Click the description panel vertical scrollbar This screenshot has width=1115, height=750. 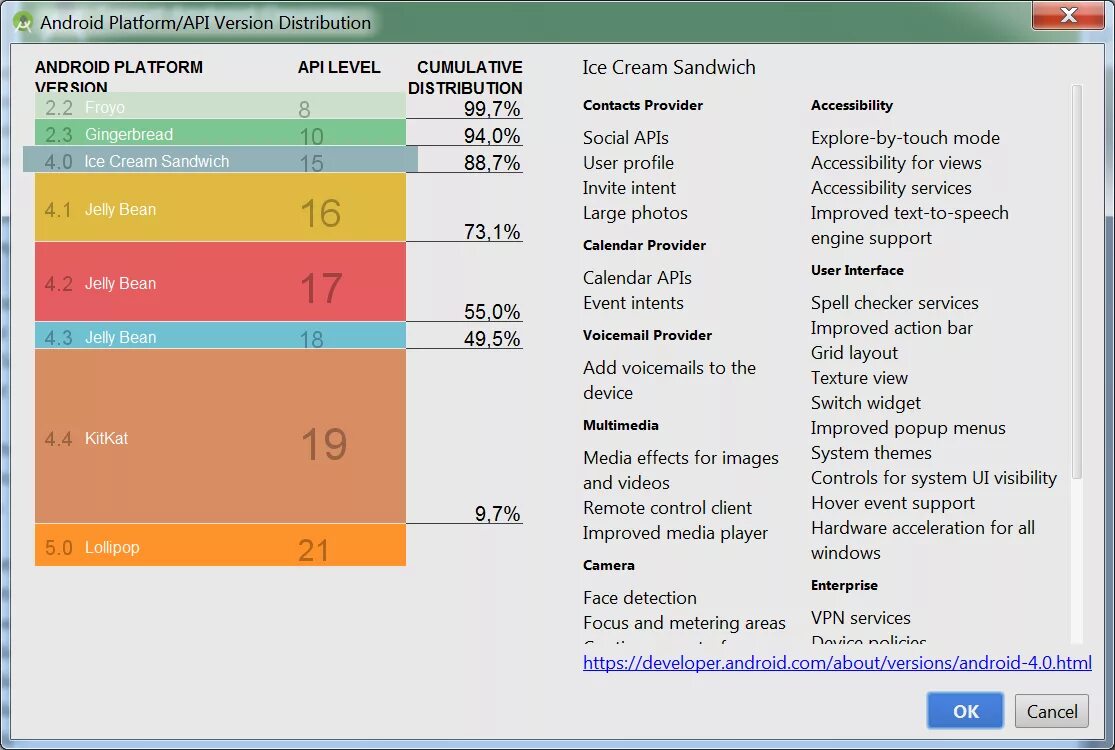[x=1077, y=284]
